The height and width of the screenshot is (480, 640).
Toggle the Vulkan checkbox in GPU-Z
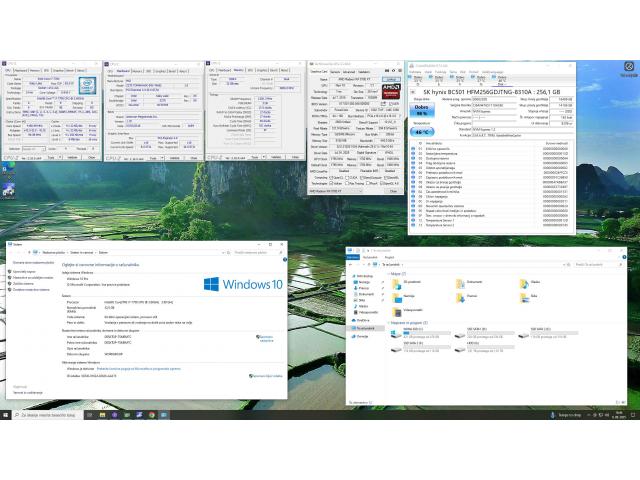click(x=331, y=183)
